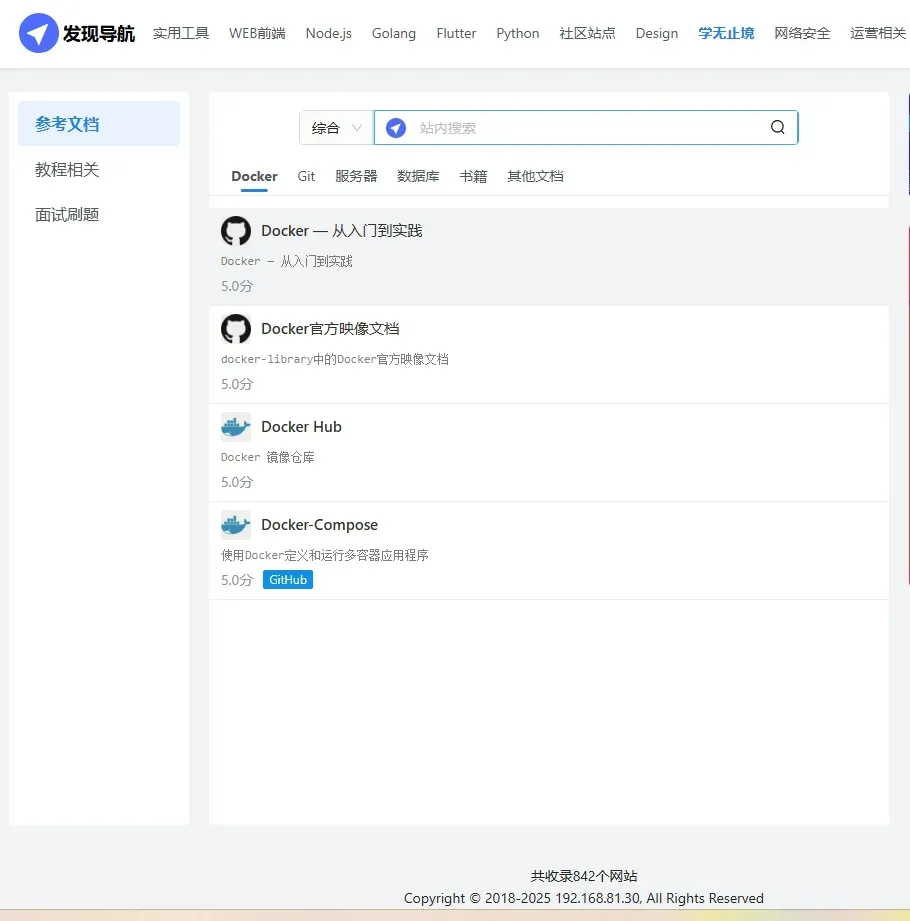This screenshot has width=910, height=921.
Task: Switch to the 服务器 tab
Action: click(356, 176)
